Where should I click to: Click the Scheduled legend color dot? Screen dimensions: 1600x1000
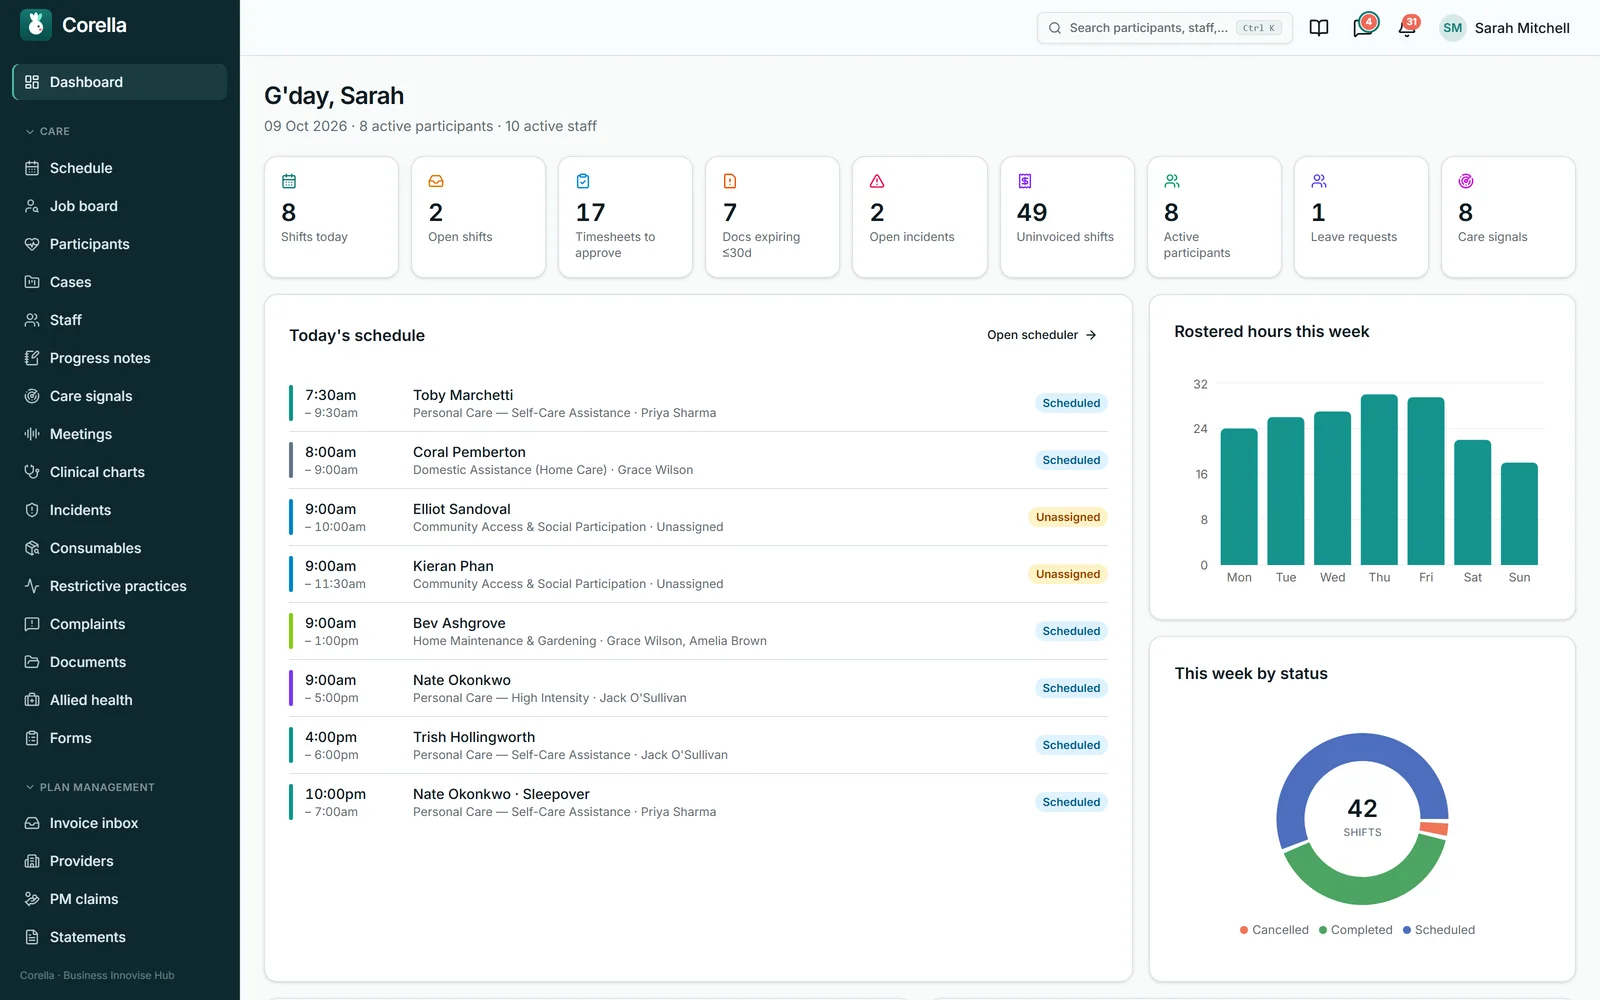tap(1407, 930)
